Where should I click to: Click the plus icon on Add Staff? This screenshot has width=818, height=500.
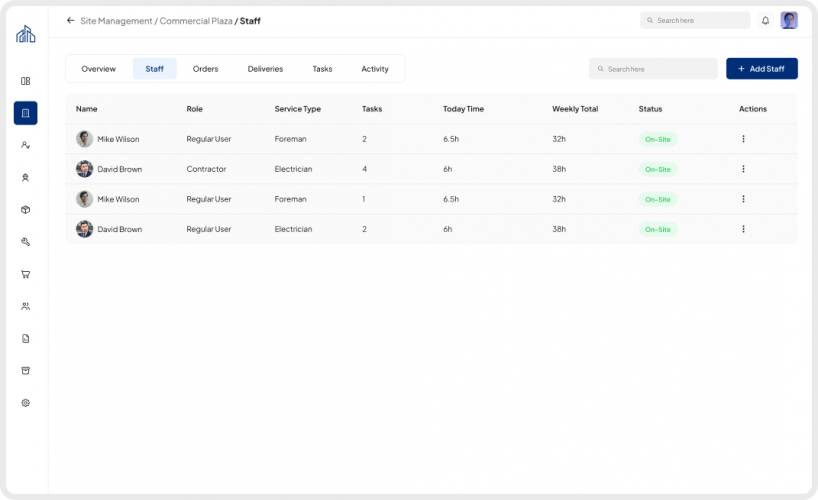741,69
